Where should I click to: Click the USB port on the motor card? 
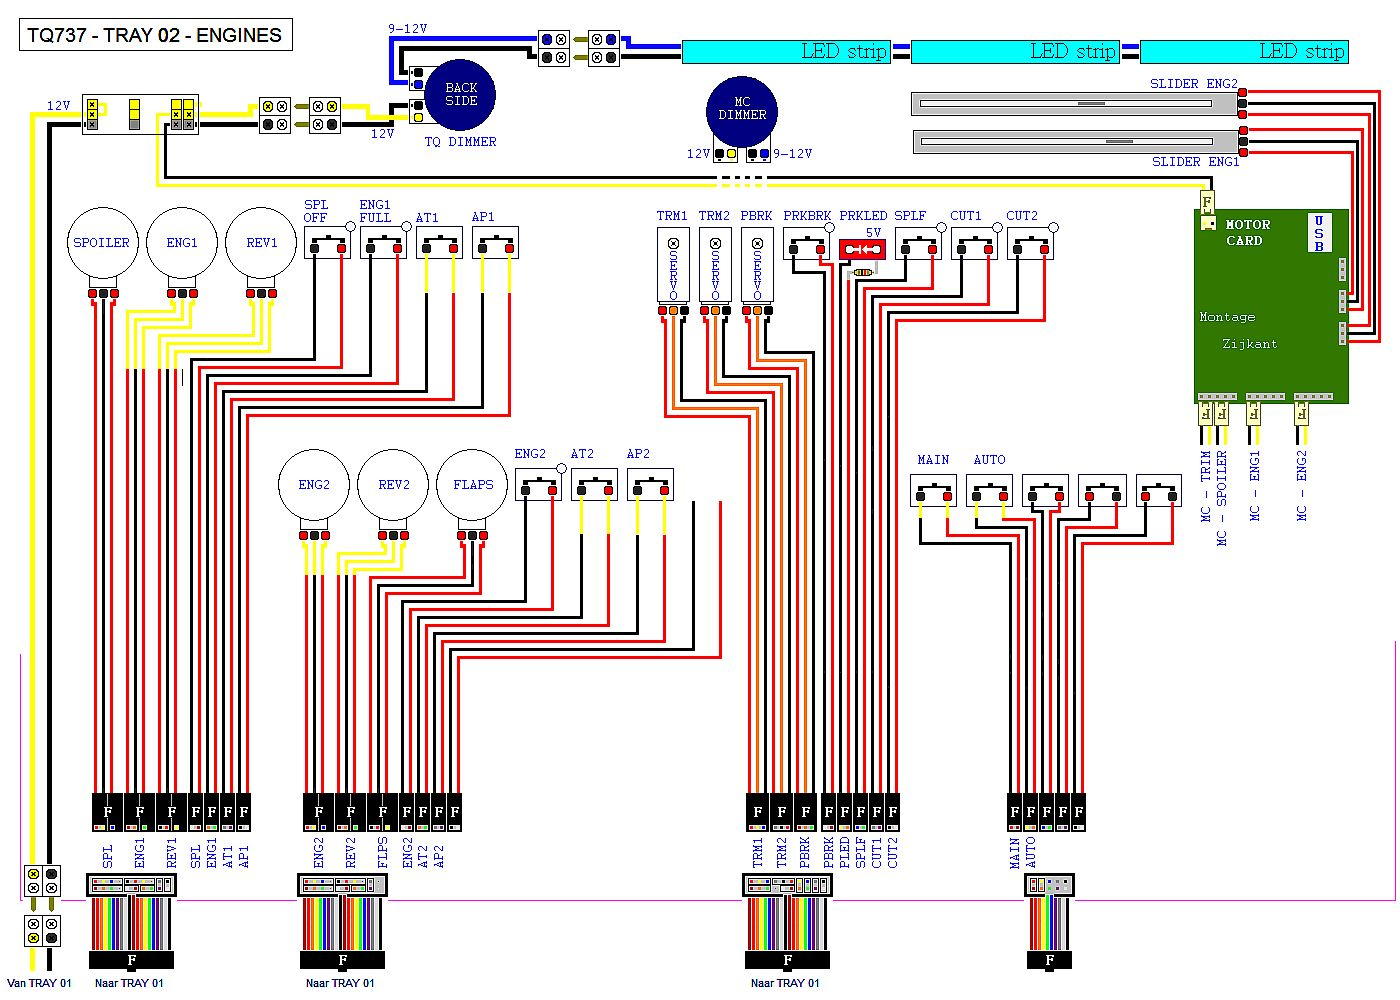pyautogui.click(x=1319, y=233)
